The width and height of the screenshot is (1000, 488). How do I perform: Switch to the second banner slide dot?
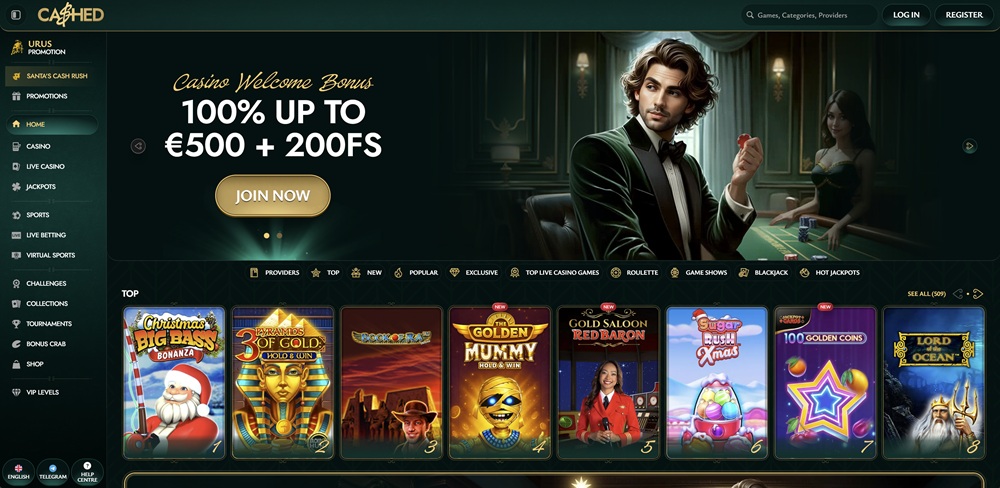point(279,235)
